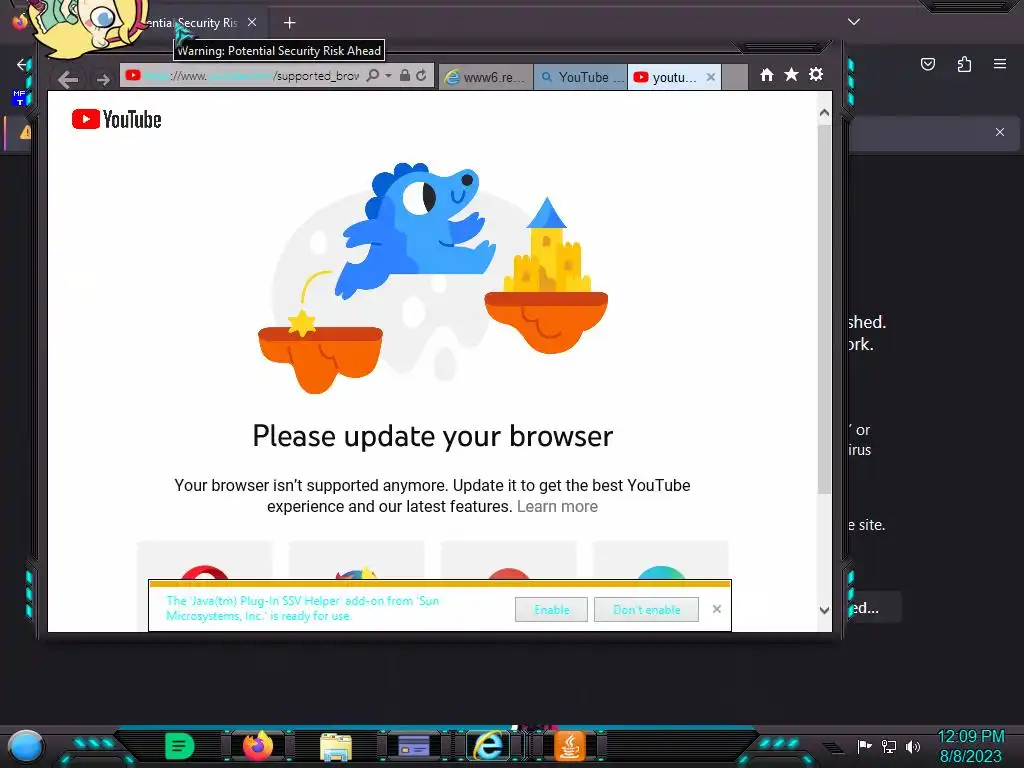Select the Firefox Potential Security Risk tab
The width and height of the screenshot is (1024, 768).
(x=189, y=23)
